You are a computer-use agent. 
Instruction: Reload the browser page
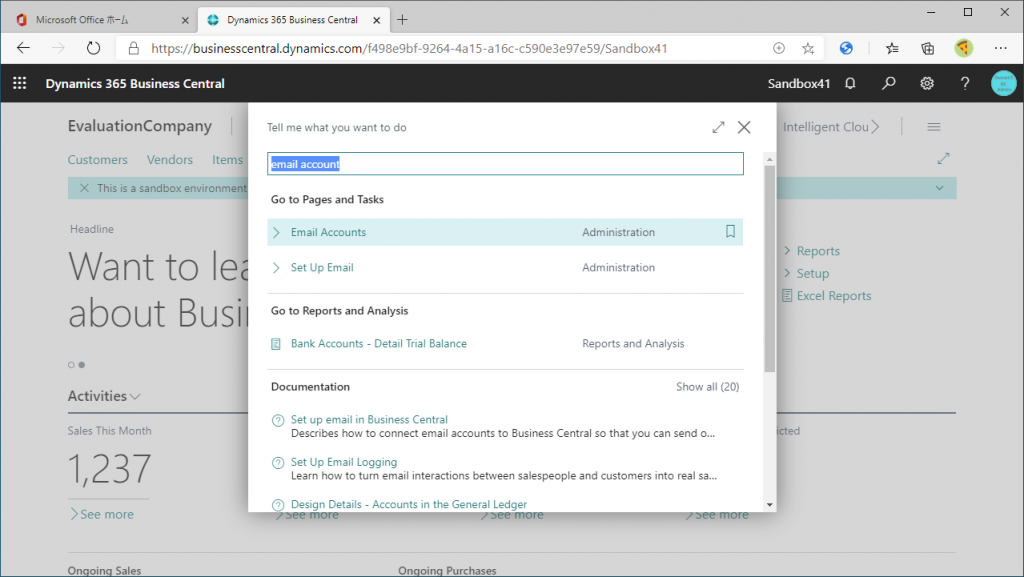[x=93, y=48]
